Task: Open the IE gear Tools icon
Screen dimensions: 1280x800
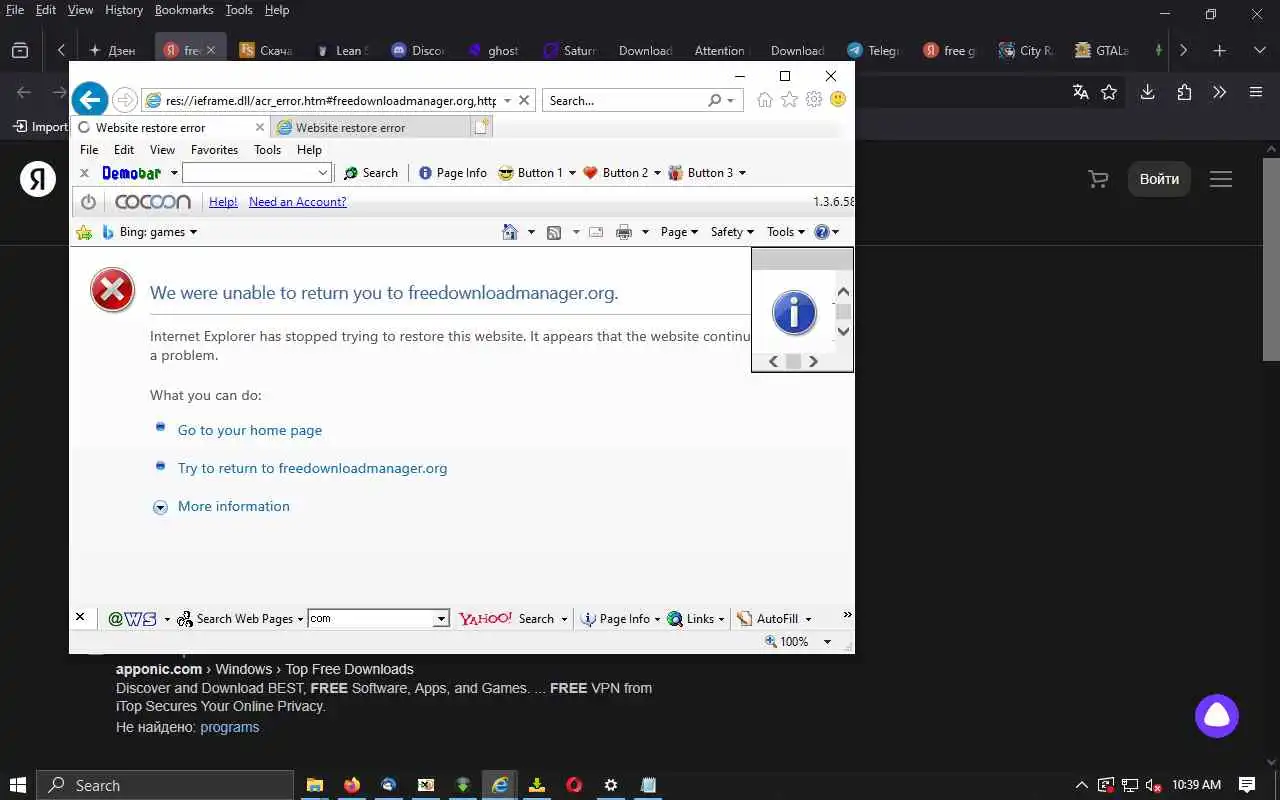Action: (x=814, y=100)
